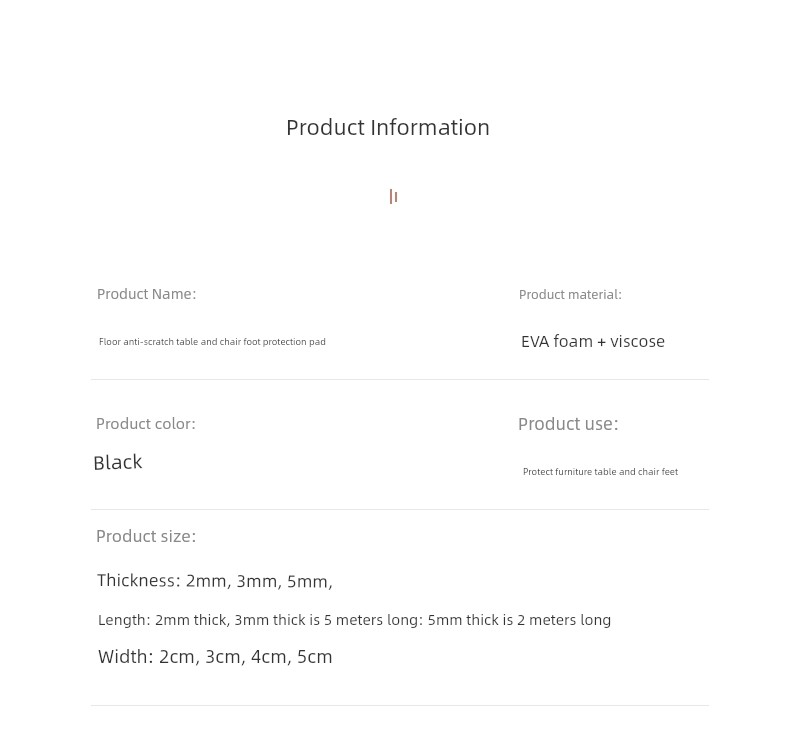Click the word viscose in material value
Viewport: 790px width, 736px height.
[x=637, y=342]
